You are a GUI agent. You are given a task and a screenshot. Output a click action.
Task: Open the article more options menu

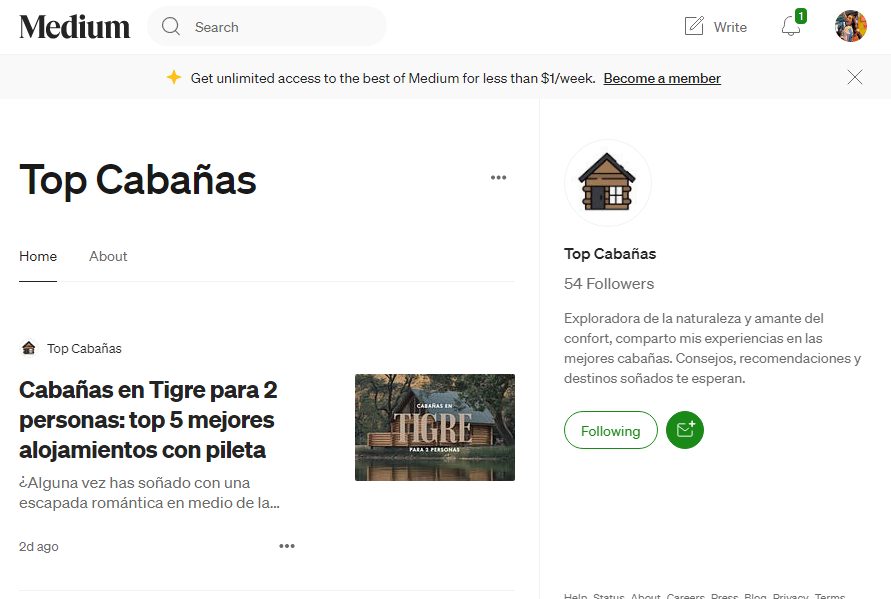pos(287,546)
